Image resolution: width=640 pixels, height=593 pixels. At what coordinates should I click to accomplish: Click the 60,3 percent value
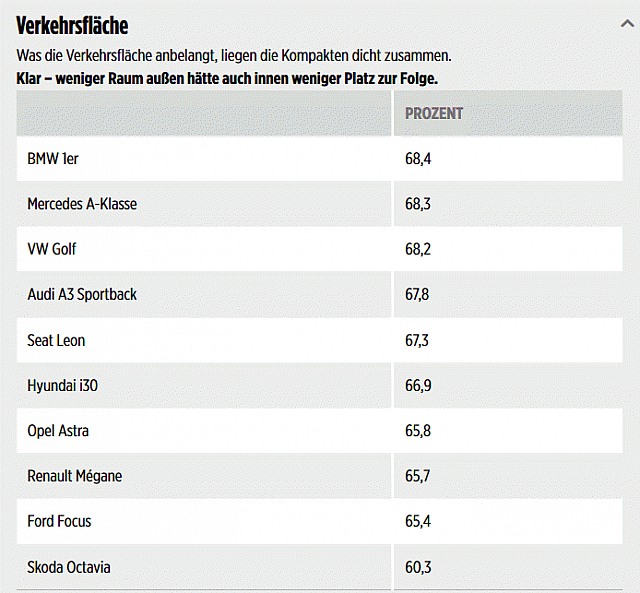[418, 567]
